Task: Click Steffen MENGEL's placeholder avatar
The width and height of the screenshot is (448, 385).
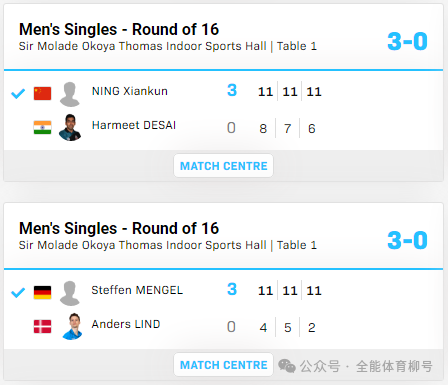Action: [70, 293]
